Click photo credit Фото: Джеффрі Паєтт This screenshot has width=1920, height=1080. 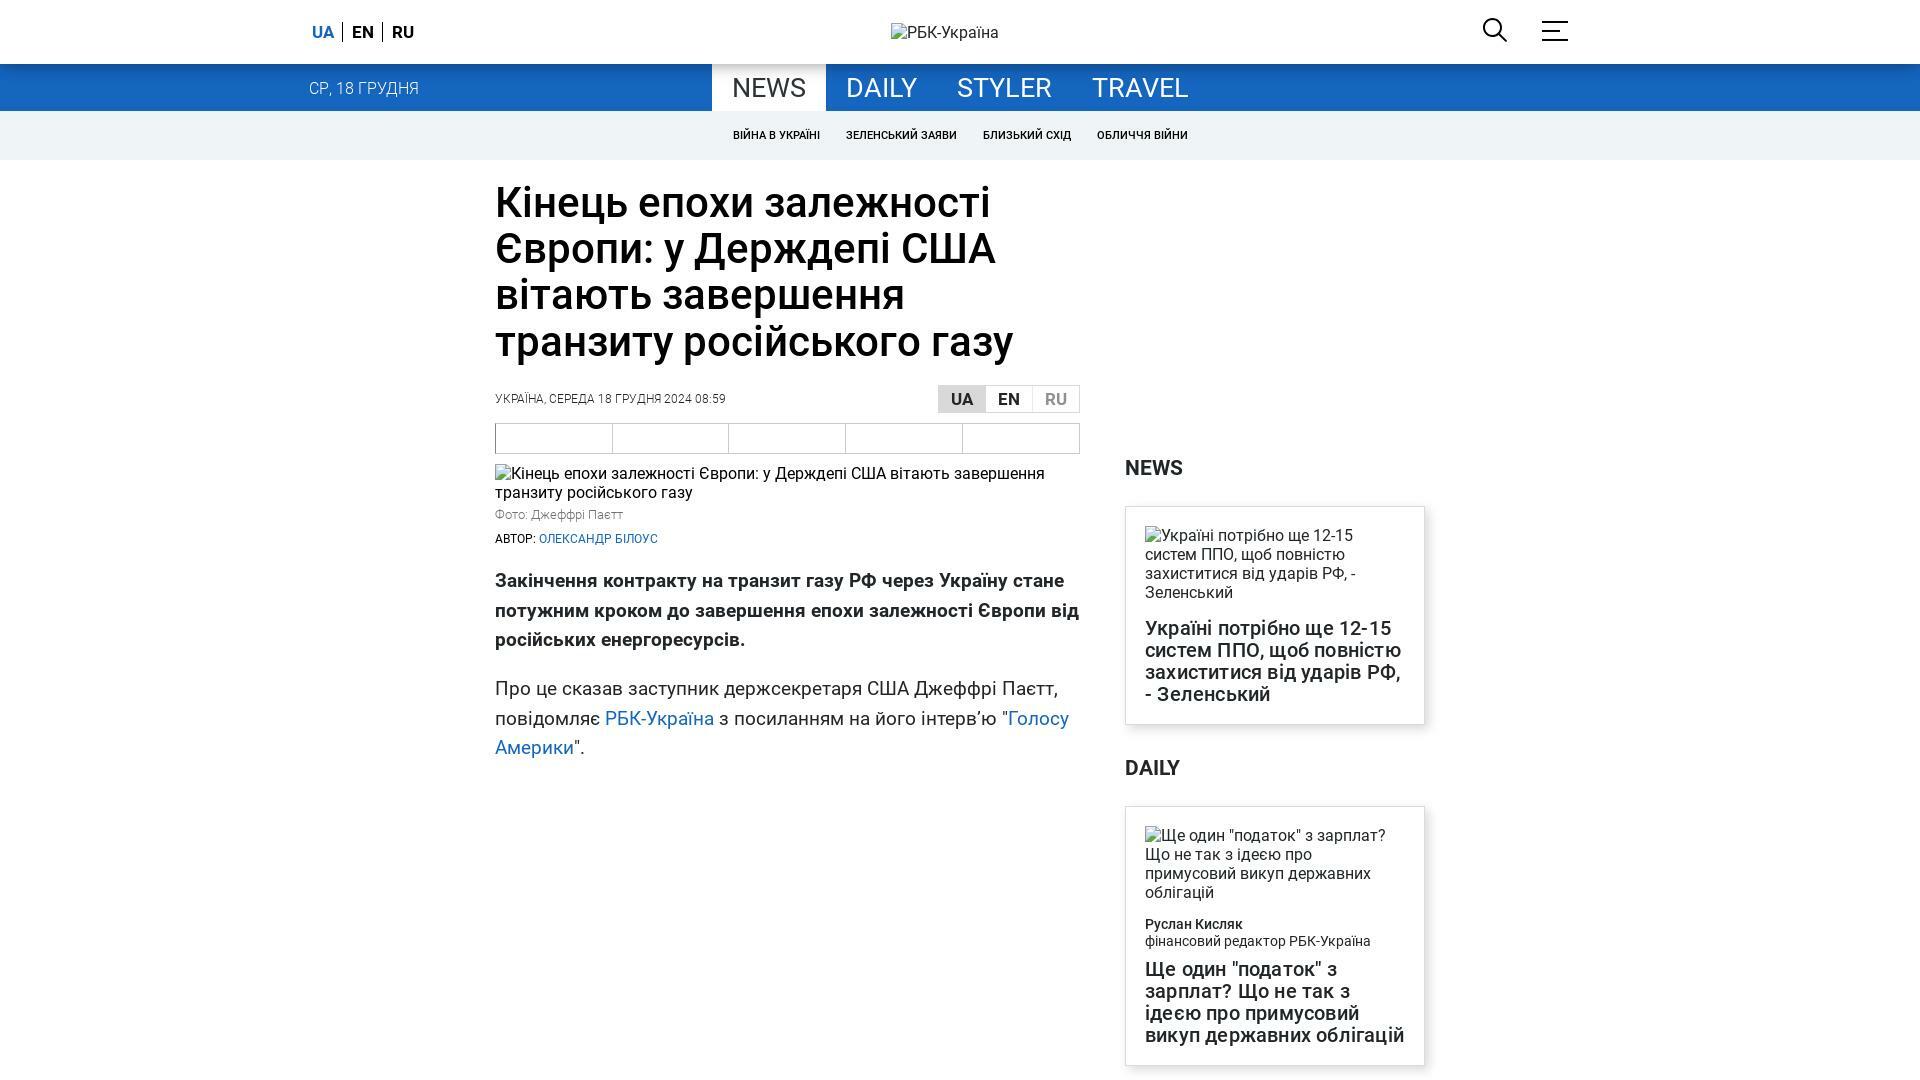click(x=559, y=515)
